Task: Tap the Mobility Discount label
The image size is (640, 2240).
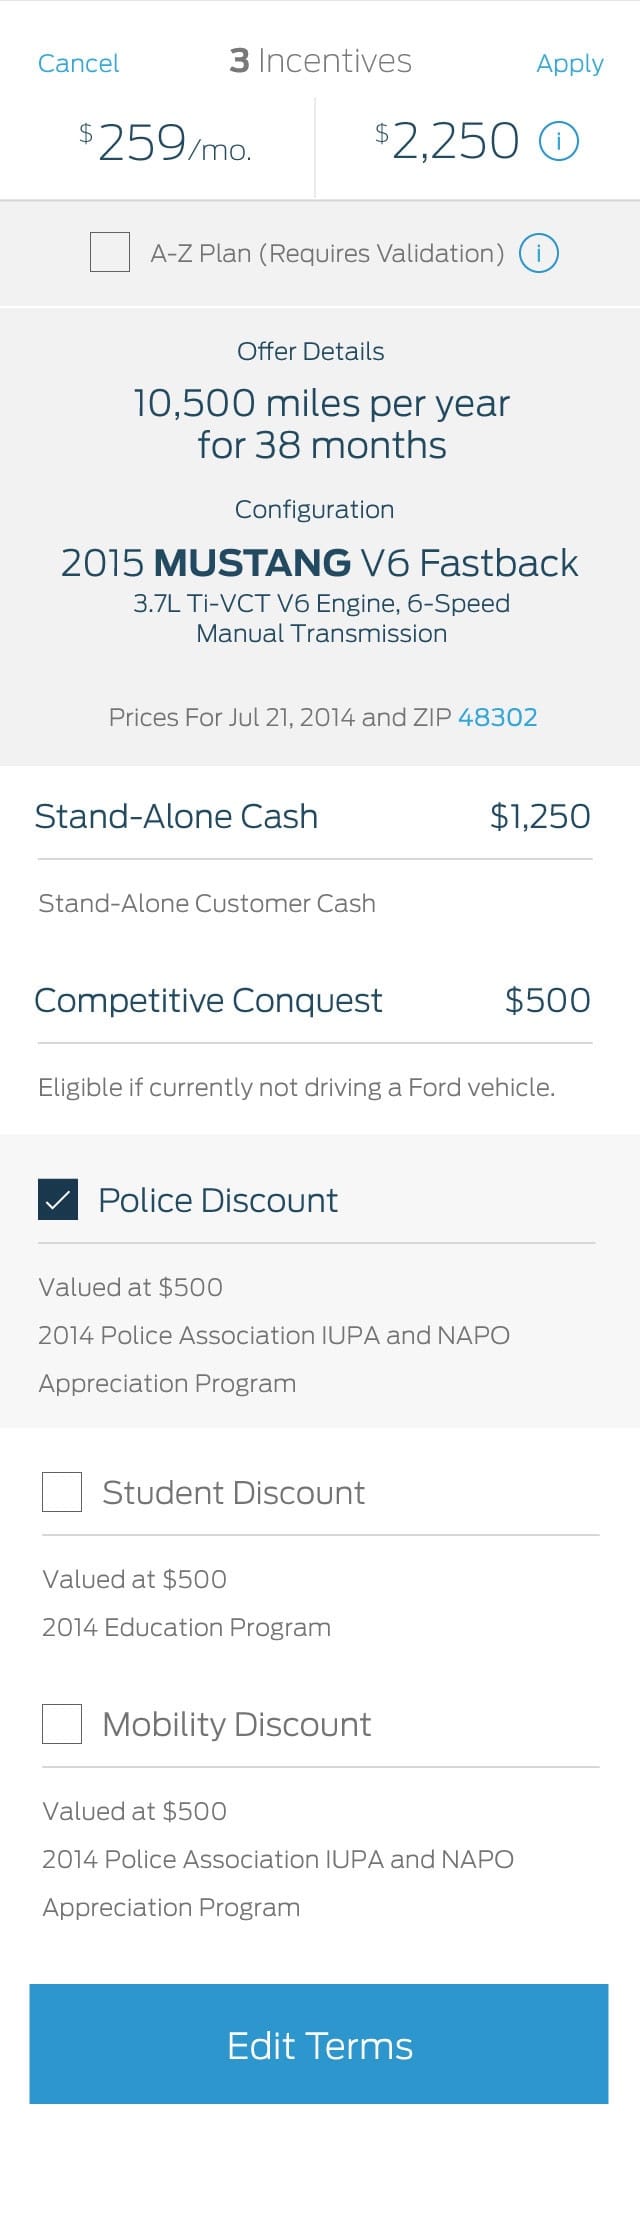Action: (x=236, y=1724)
